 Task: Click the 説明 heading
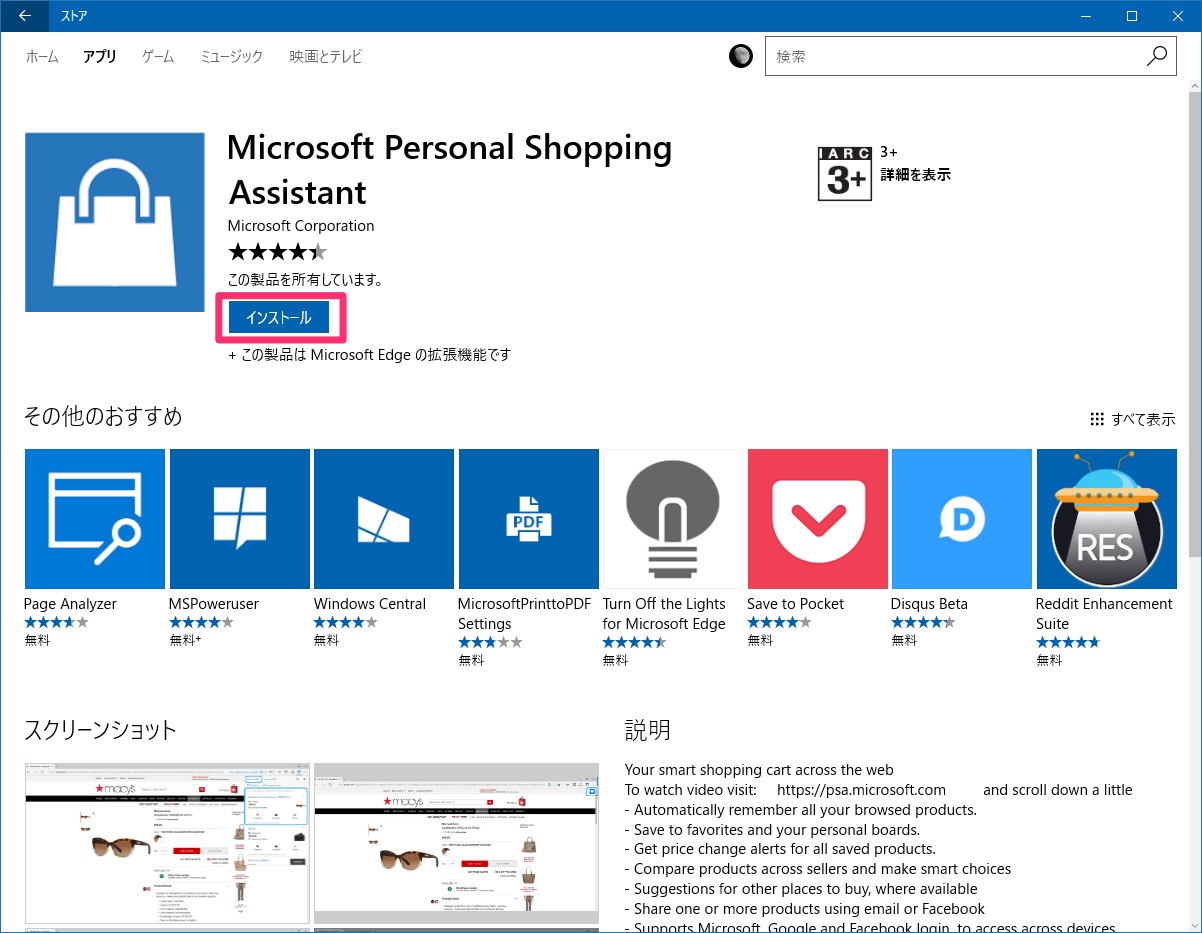click(x=648, y=730)
